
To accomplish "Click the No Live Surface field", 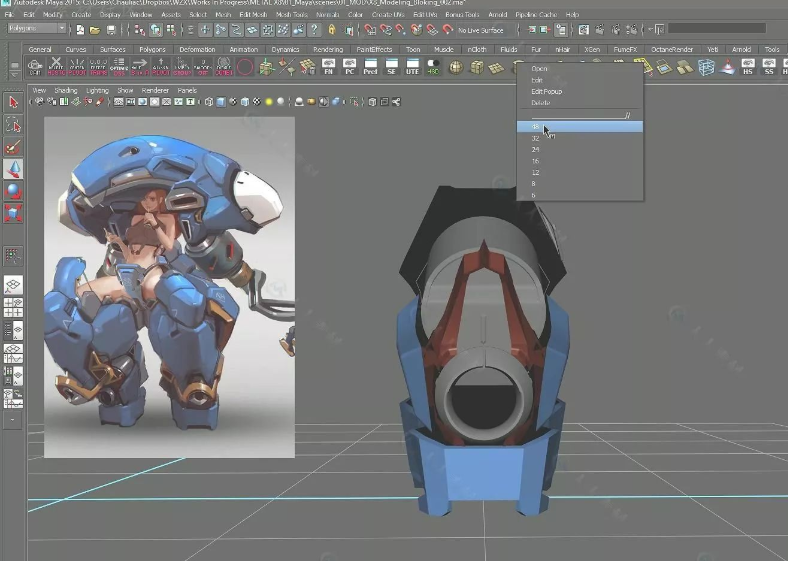I will pos(481,30).
